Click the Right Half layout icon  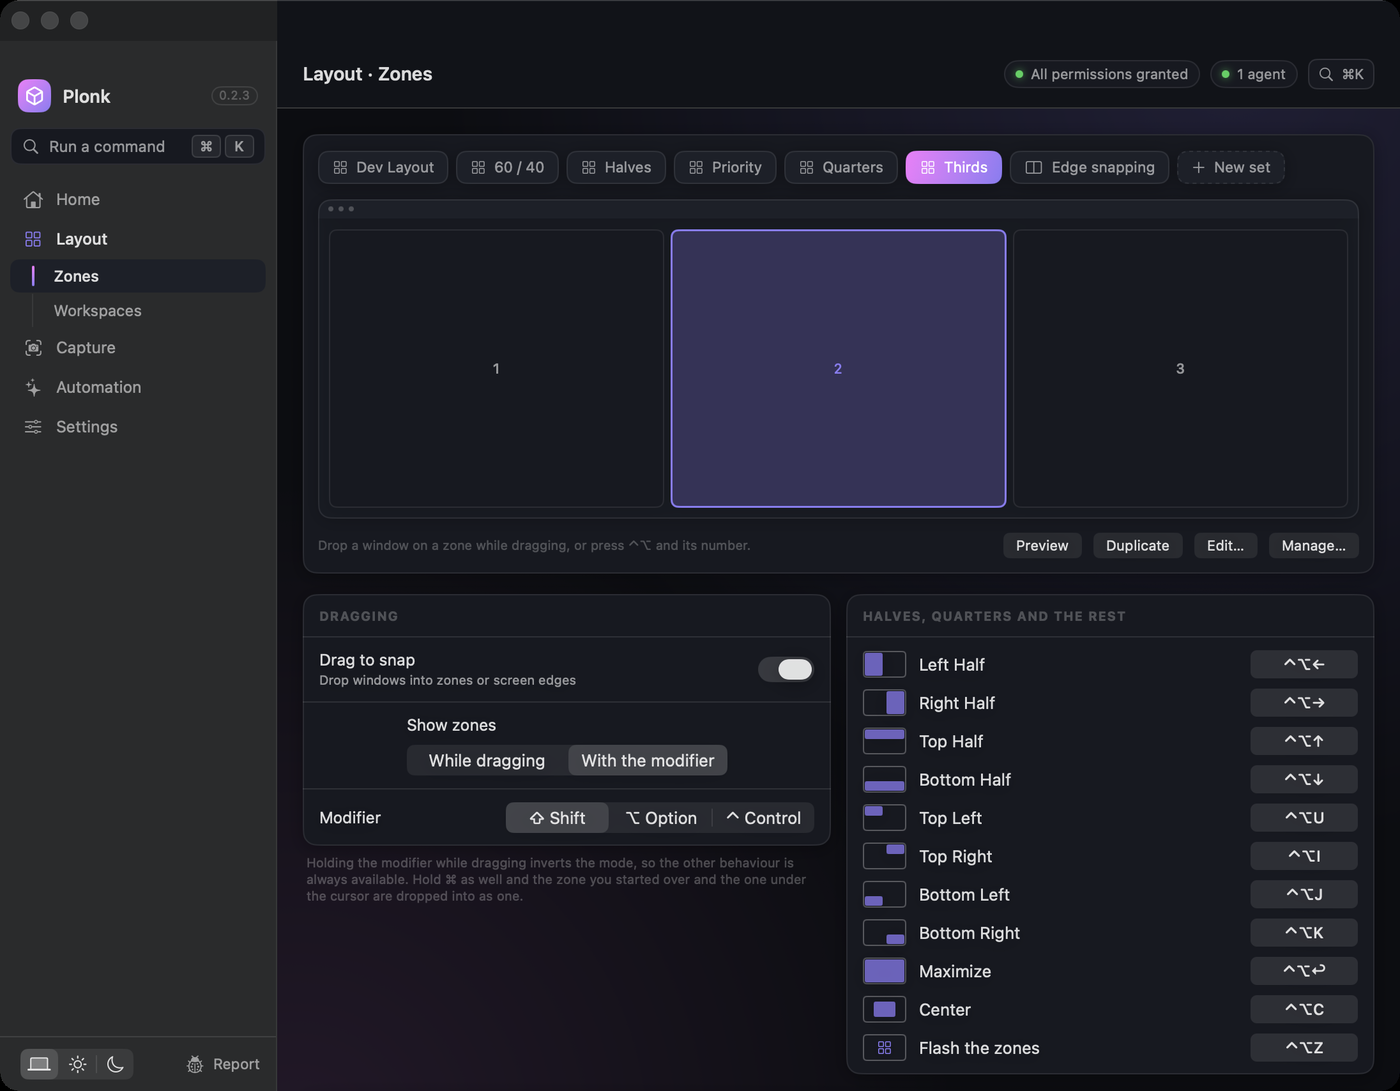884,703
